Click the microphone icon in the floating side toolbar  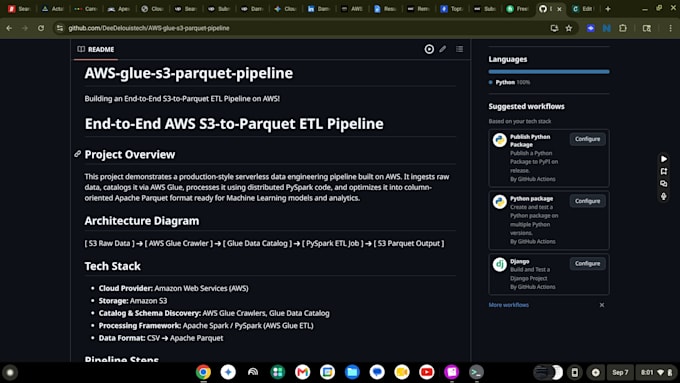(x=664, y=196)
